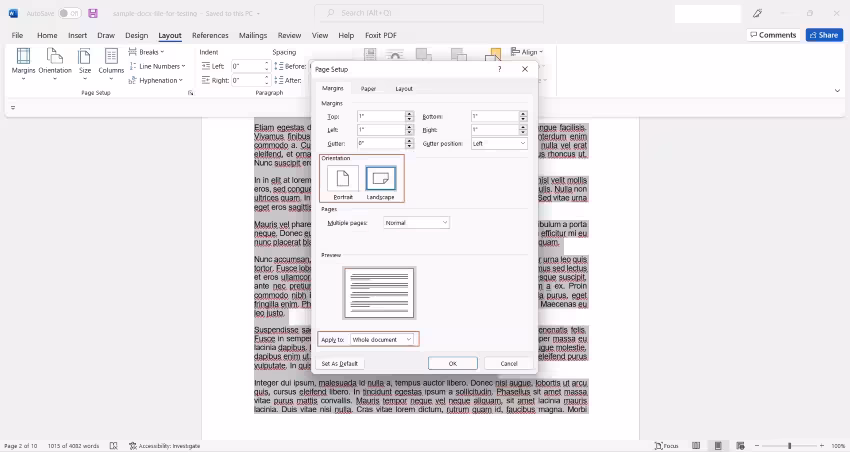Toggle the AutoSave switch
Viewport: 850px width, 452px height.
coord(69,13)
